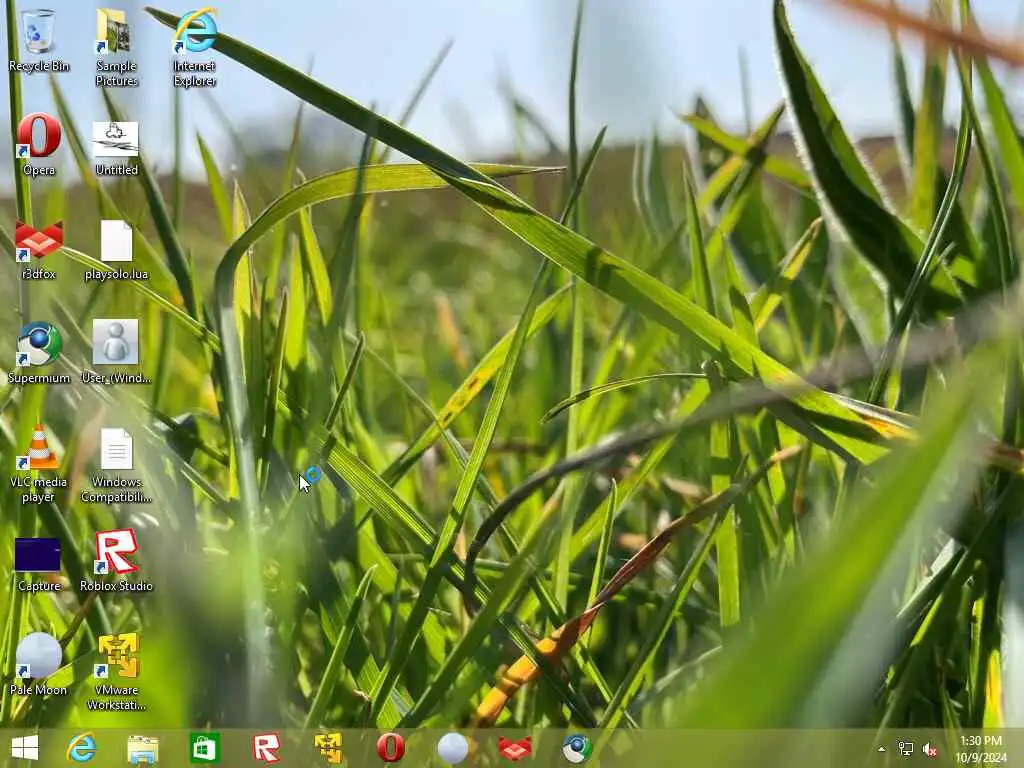Open the Windows Start button
Screen dimensions: 1024x768
tap(25, 748)
